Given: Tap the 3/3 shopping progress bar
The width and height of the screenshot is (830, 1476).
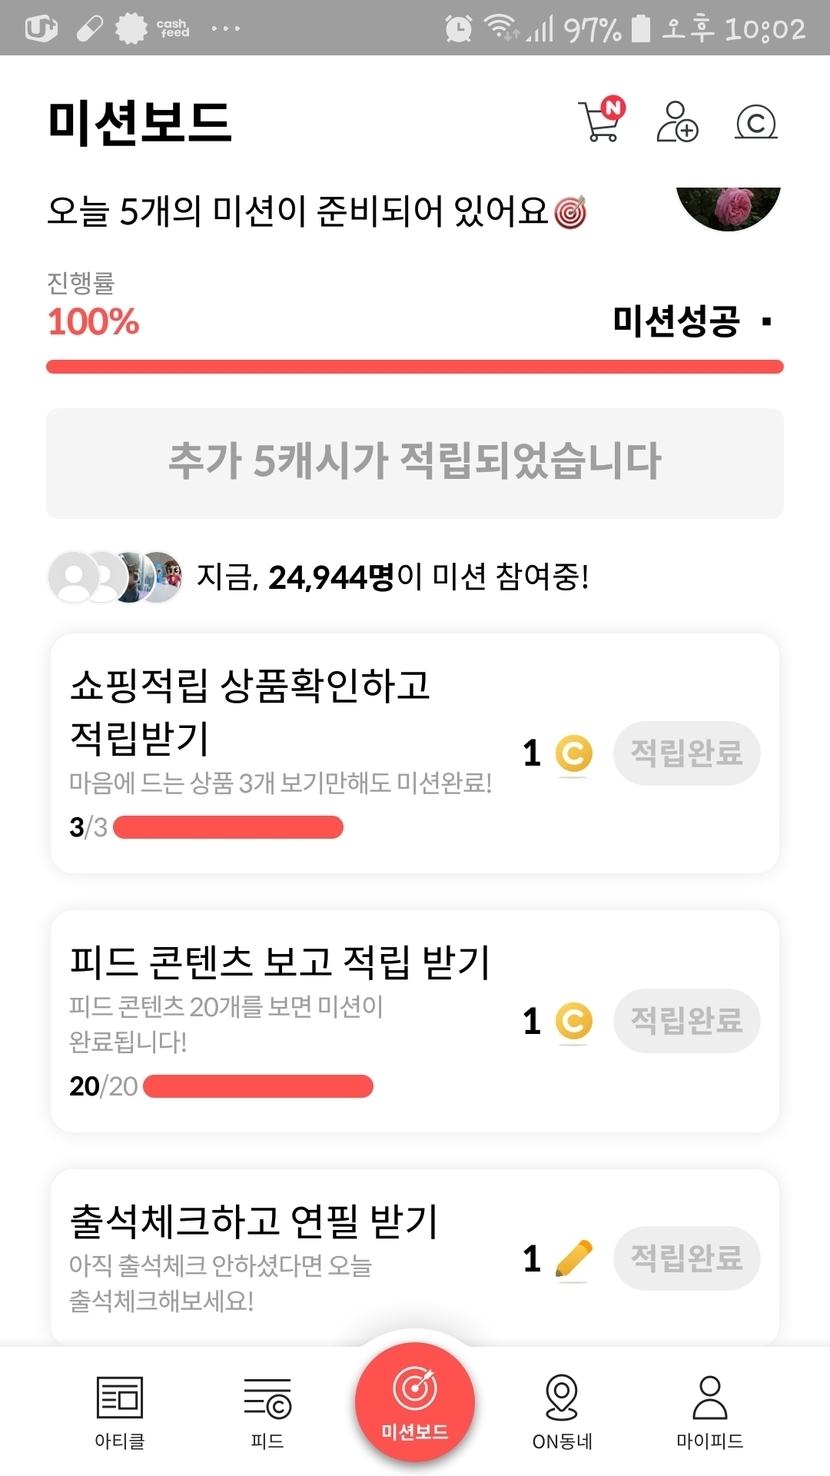Looking at the screenshot, I should tap(228, 827).
